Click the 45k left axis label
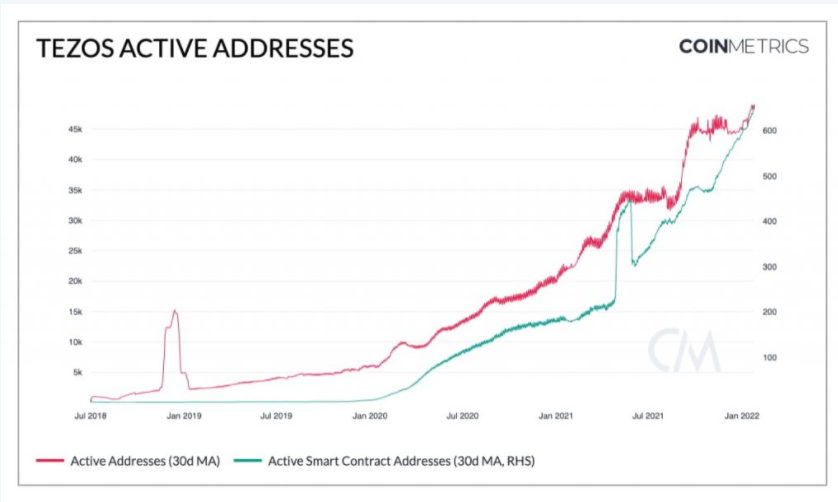 coord(75,129)
